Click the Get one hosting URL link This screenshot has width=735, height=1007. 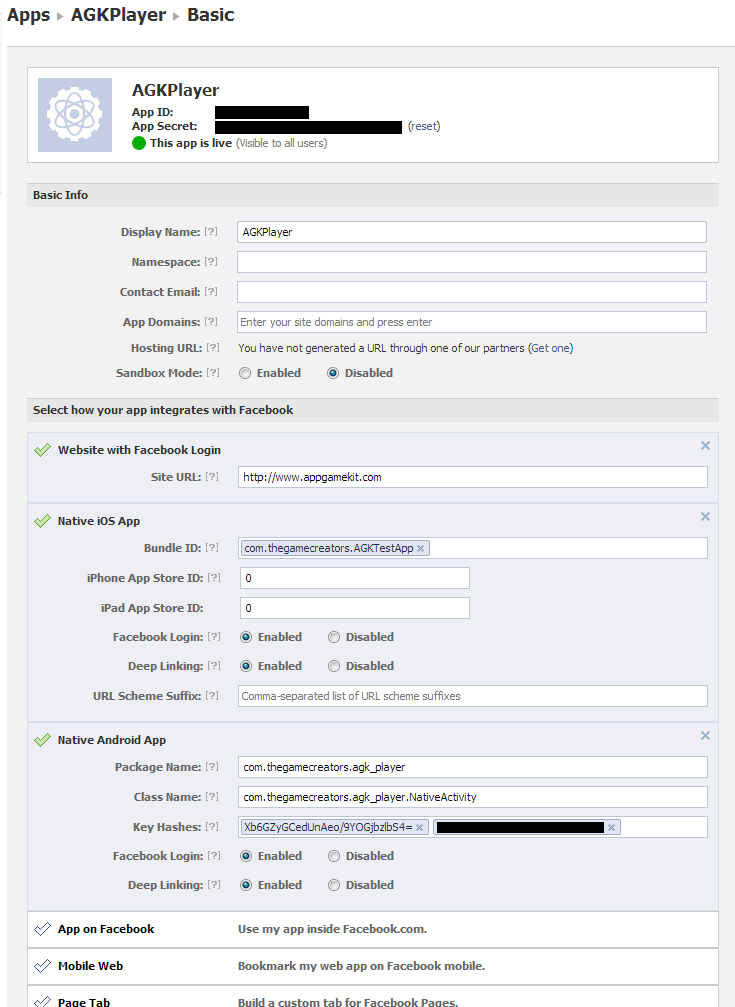(x=551, y=348)
